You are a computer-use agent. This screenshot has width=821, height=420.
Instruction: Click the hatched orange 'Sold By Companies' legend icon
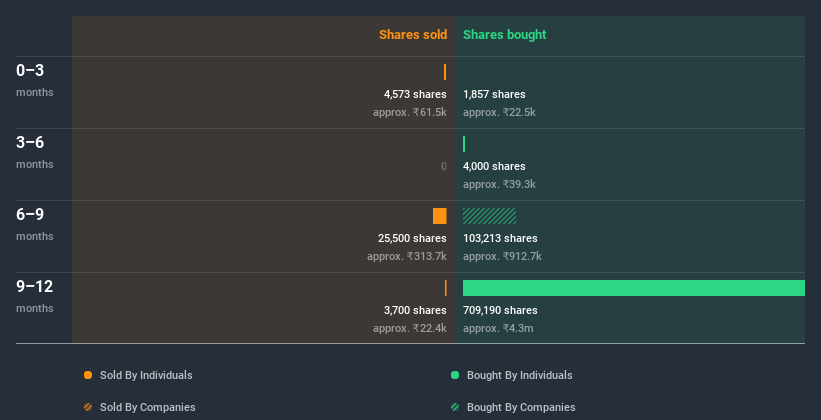coord(88,407)
